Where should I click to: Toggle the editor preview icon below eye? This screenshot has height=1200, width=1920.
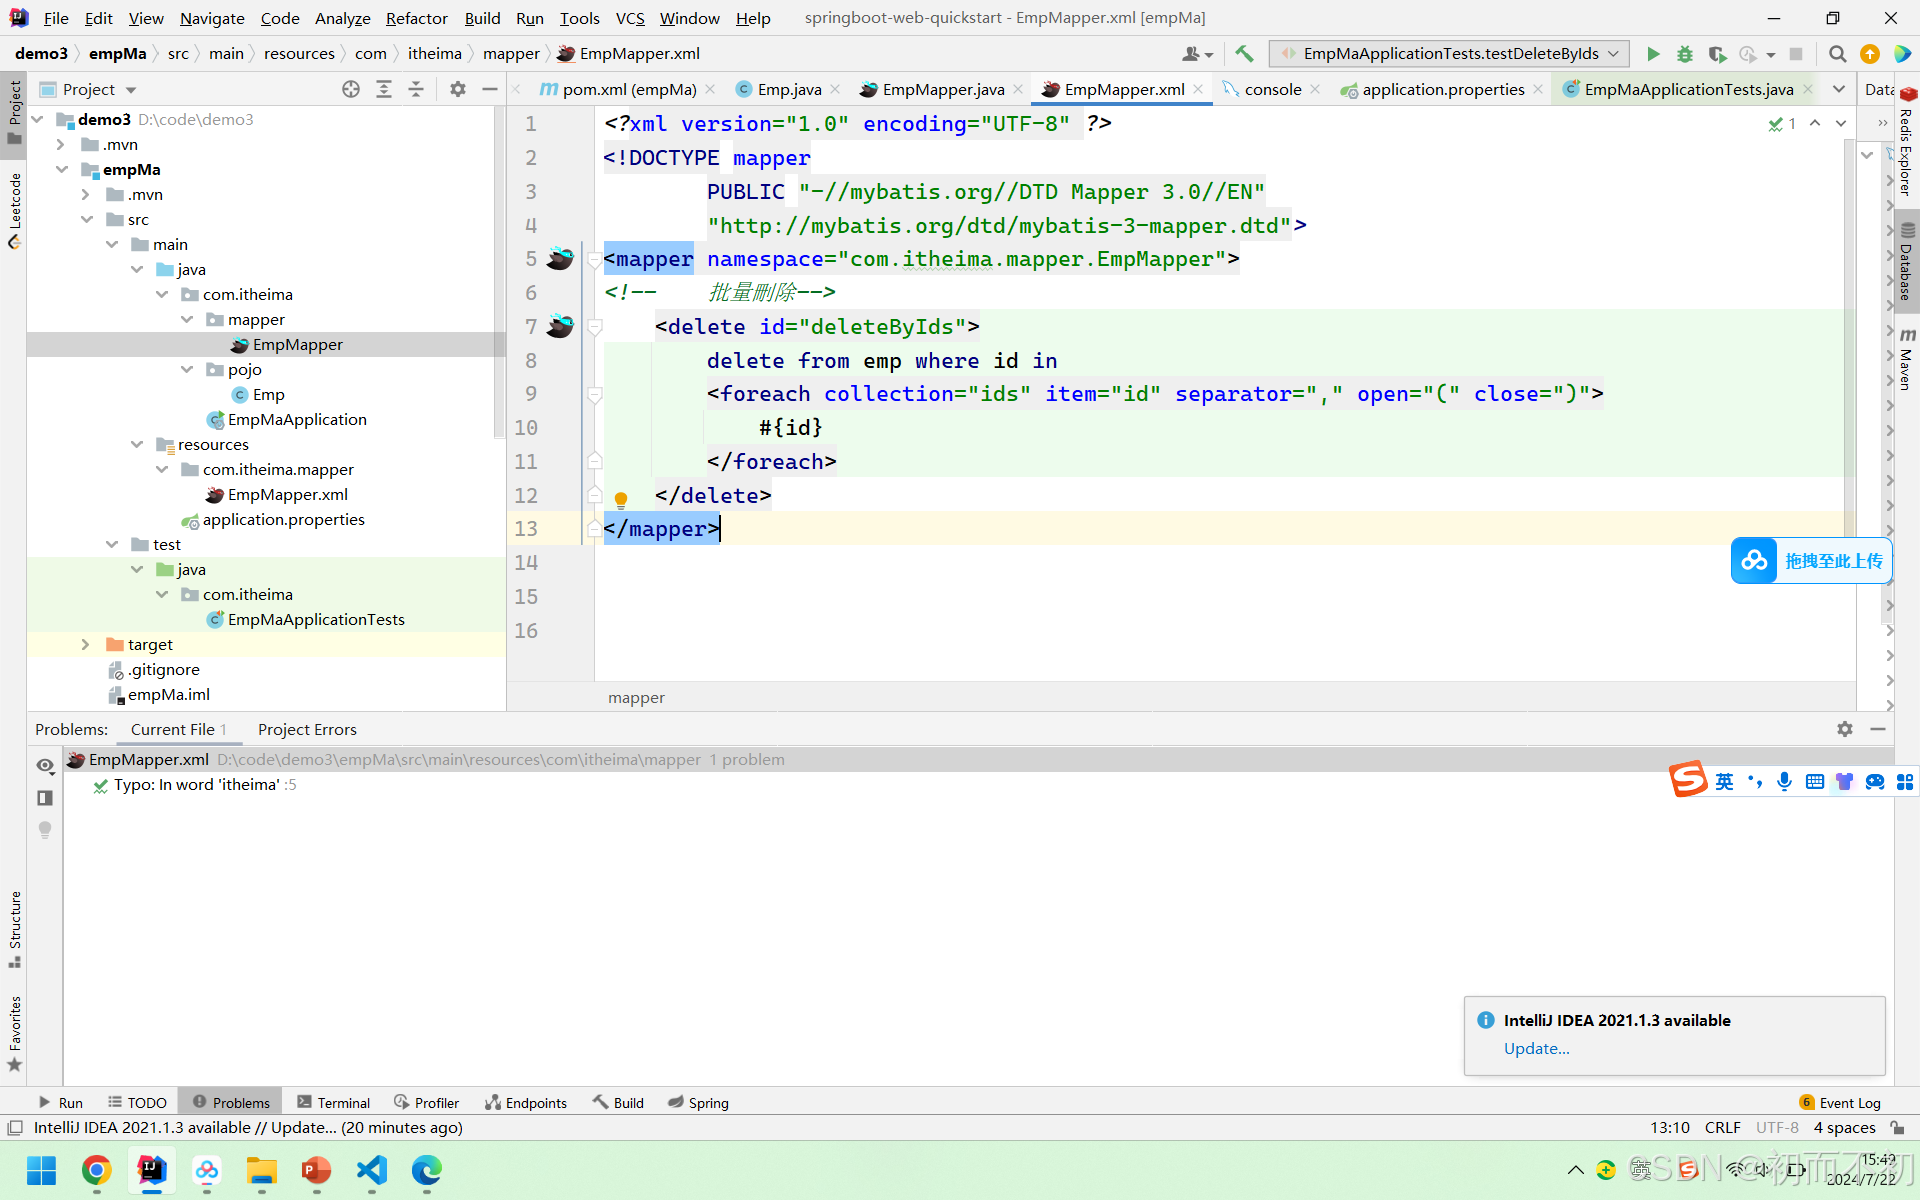(x=45, y=798)
